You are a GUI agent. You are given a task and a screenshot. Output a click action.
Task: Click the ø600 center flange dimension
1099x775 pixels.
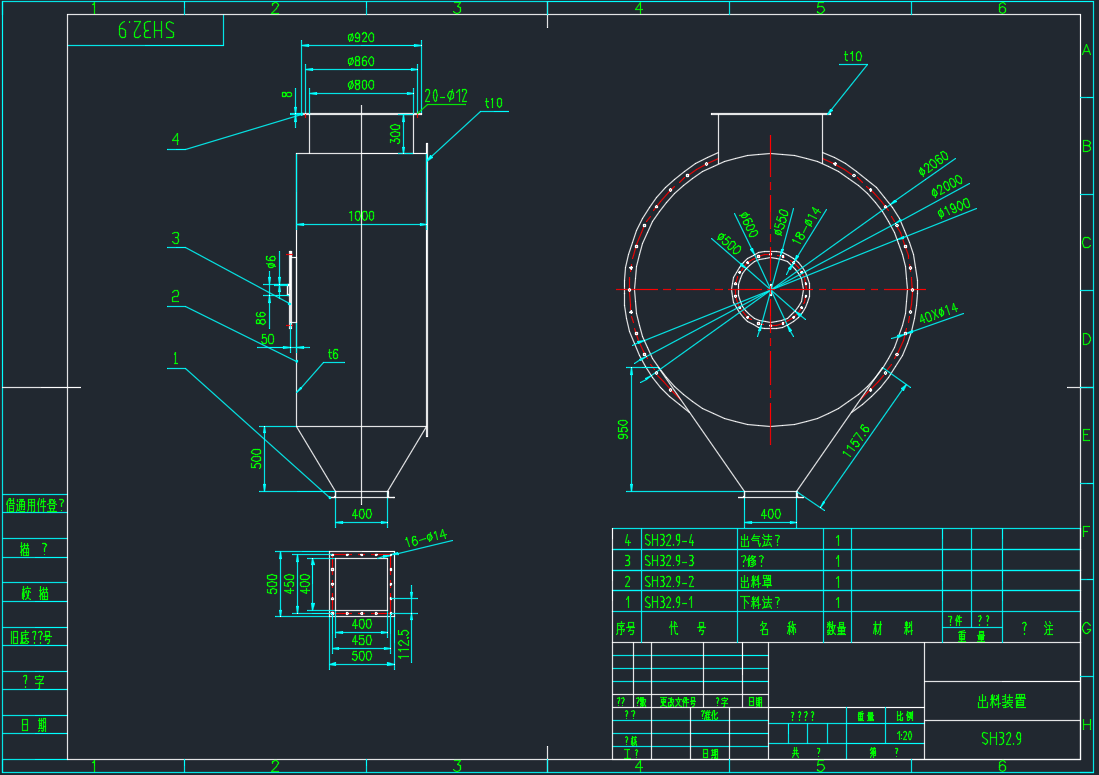[749, 224]
